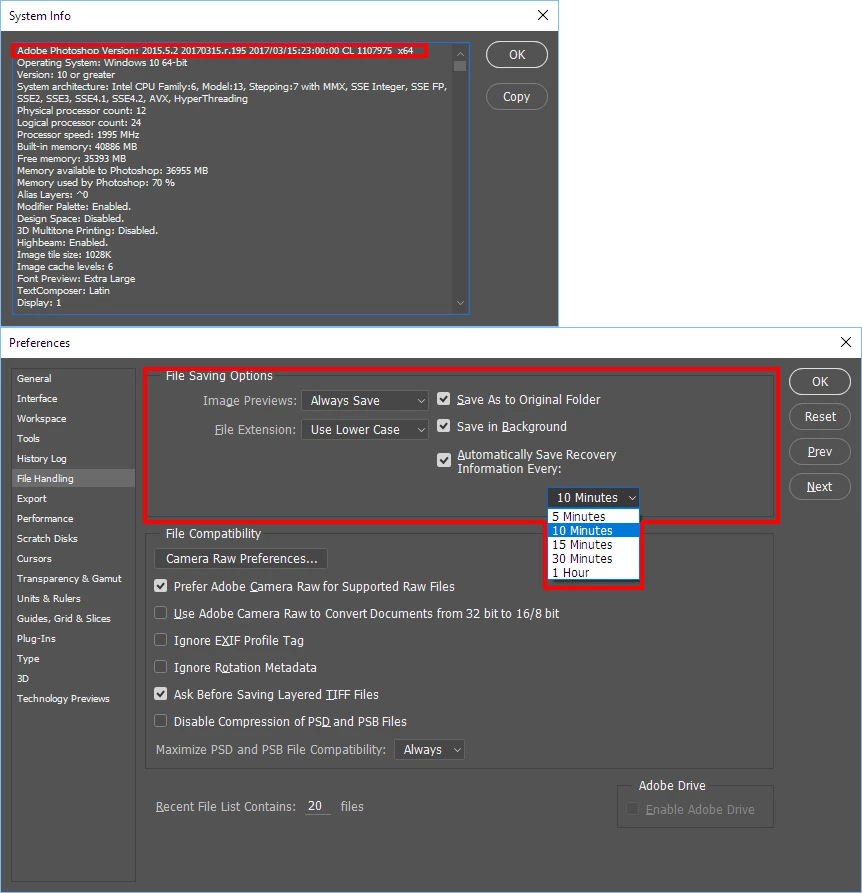
Task: Click the 10 Minutes recovery interval dropdown
Action: (x=593, y=498)
